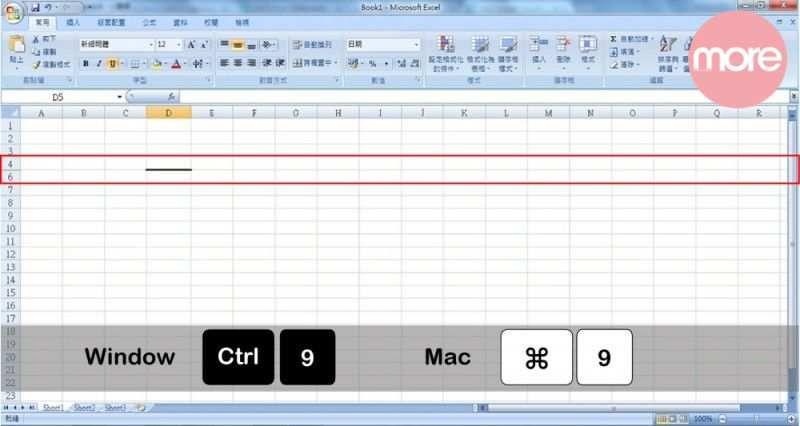Open Cell Styles gallery
This screenshot has height=426, width=800.
click(509, 53)
